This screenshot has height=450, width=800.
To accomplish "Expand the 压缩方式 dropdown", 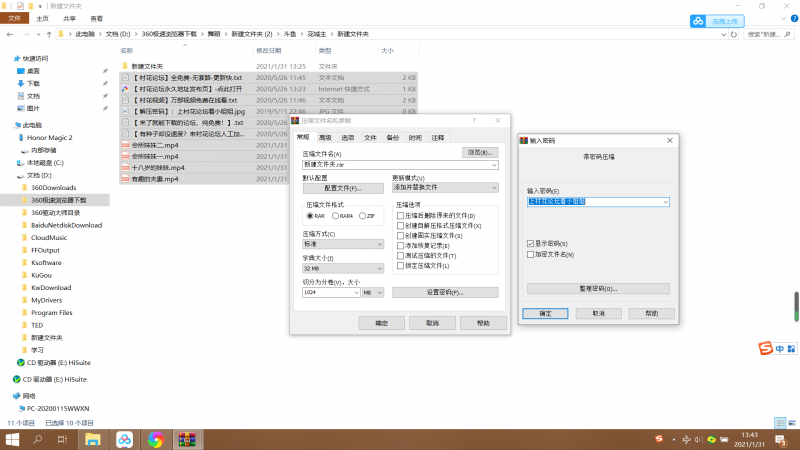I will pos(343,243).
